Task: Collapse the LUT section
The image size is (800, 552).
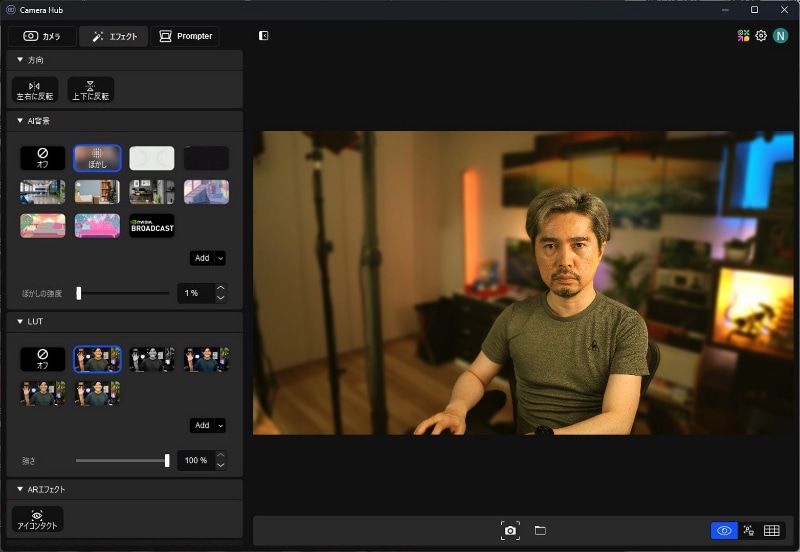Action: [20, 321]
